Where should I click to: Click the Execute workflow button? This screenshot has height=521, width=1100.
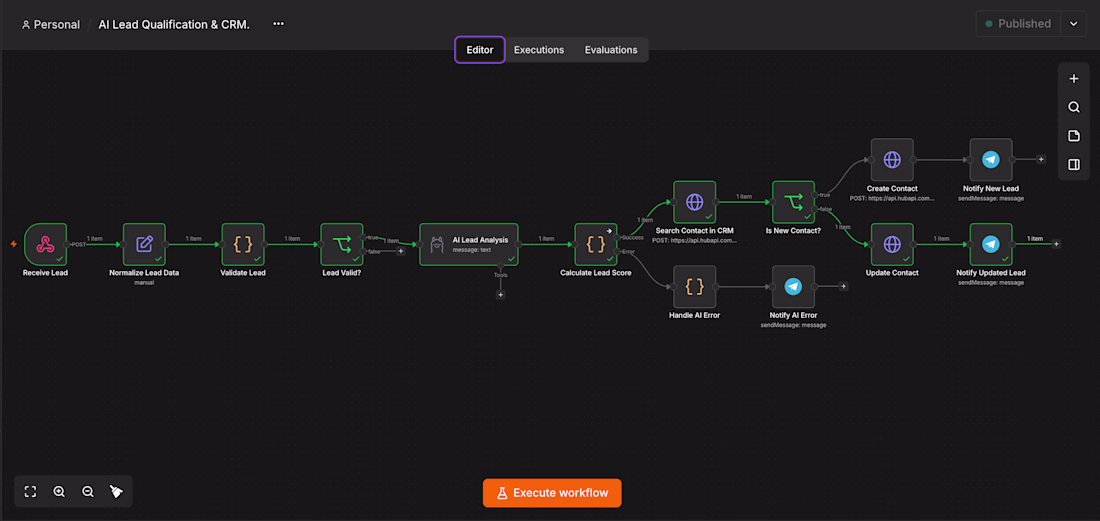[552, 493]
